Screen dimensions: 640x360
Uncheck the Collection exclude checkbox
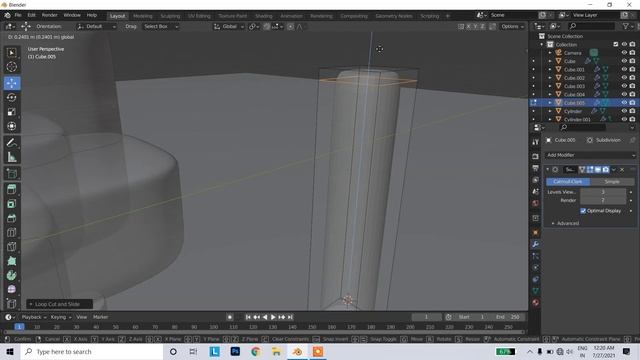(616, 44)
